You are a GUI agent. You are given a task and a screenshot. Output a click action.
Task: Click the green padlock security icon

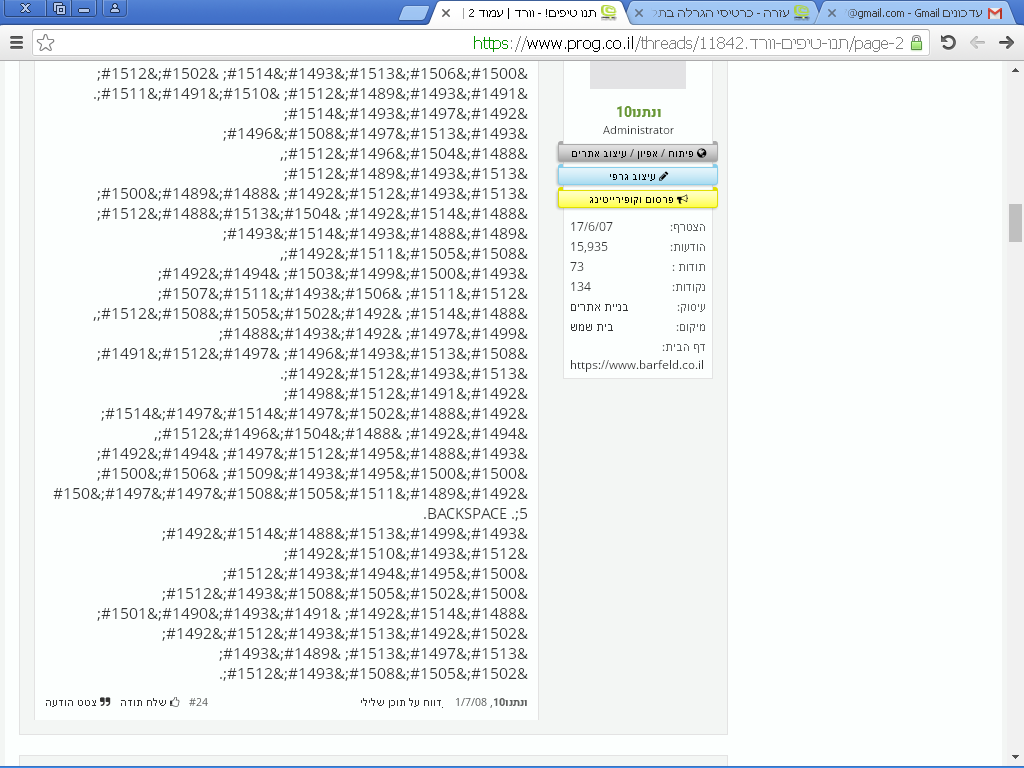coord(916,43)
